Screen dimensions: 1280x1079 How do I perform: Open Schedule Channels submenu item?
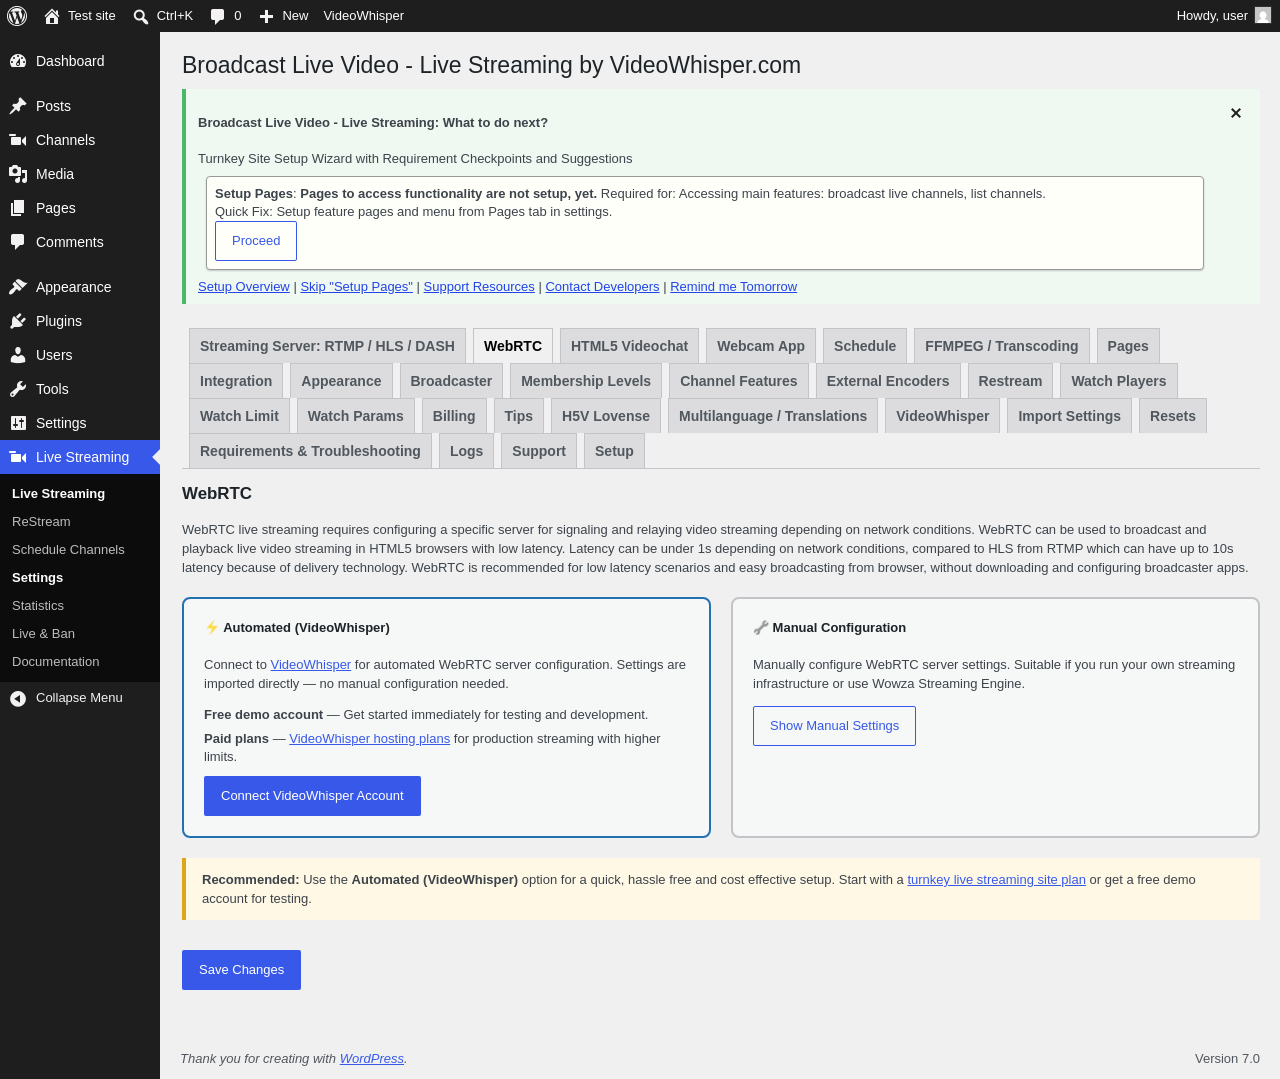pos(68,550)
